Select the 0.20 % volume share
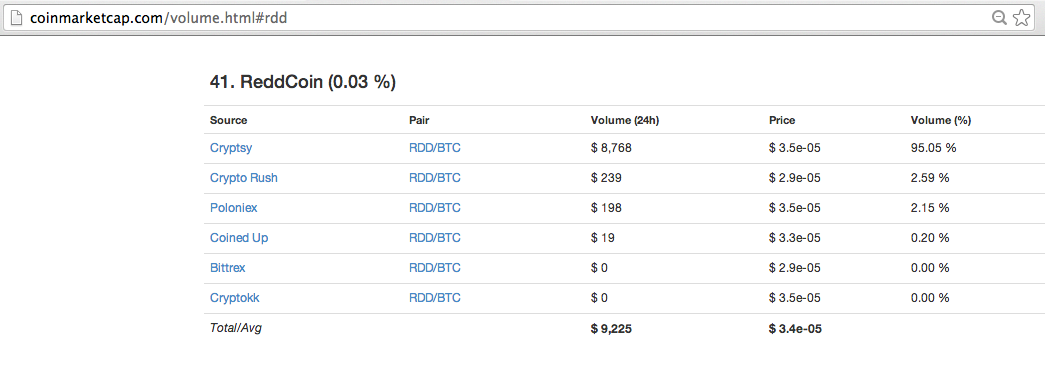Screen dimensions: 1045x369 point(930,238)
